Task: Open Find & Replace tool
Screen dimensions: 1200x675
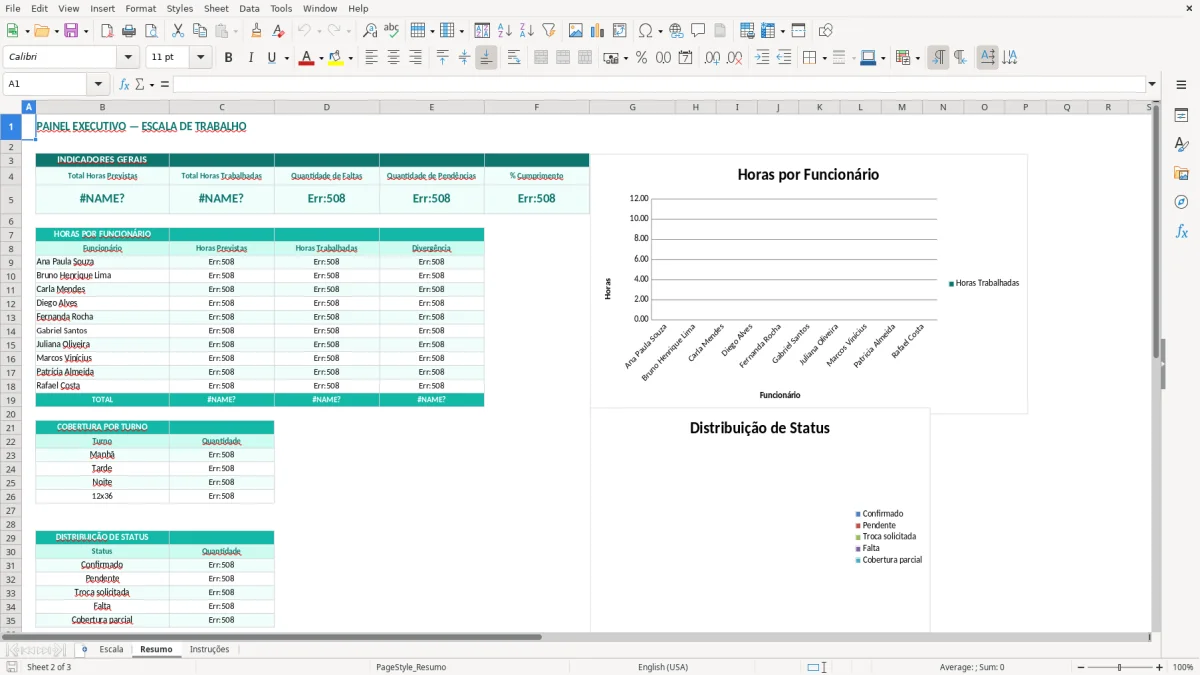Action: (x=370, y=31)
